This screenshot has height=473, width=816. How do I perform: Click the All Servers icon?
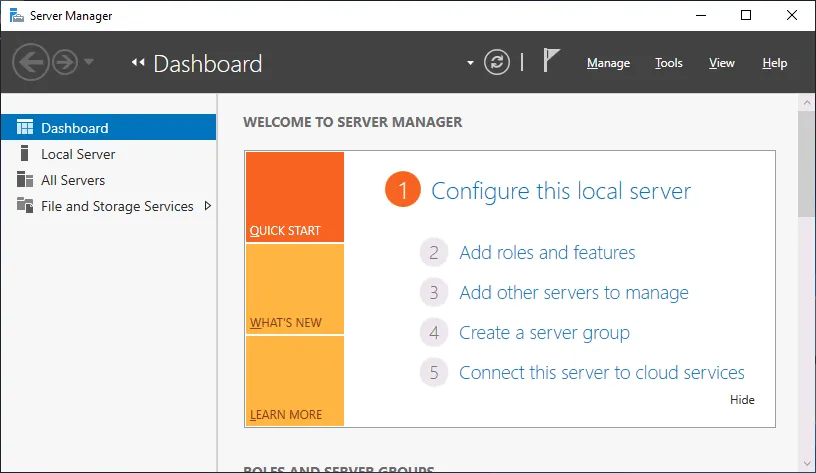click(x=25, y=180)
